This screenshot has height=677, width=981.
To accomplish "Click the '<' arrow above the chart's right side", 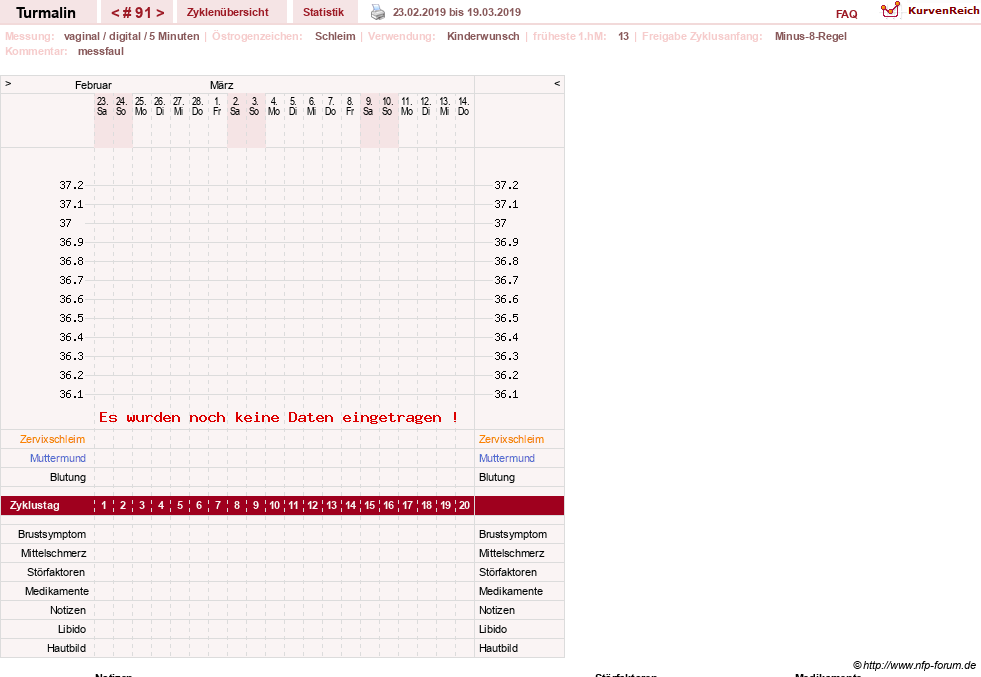I will click(x=557, y=83).
